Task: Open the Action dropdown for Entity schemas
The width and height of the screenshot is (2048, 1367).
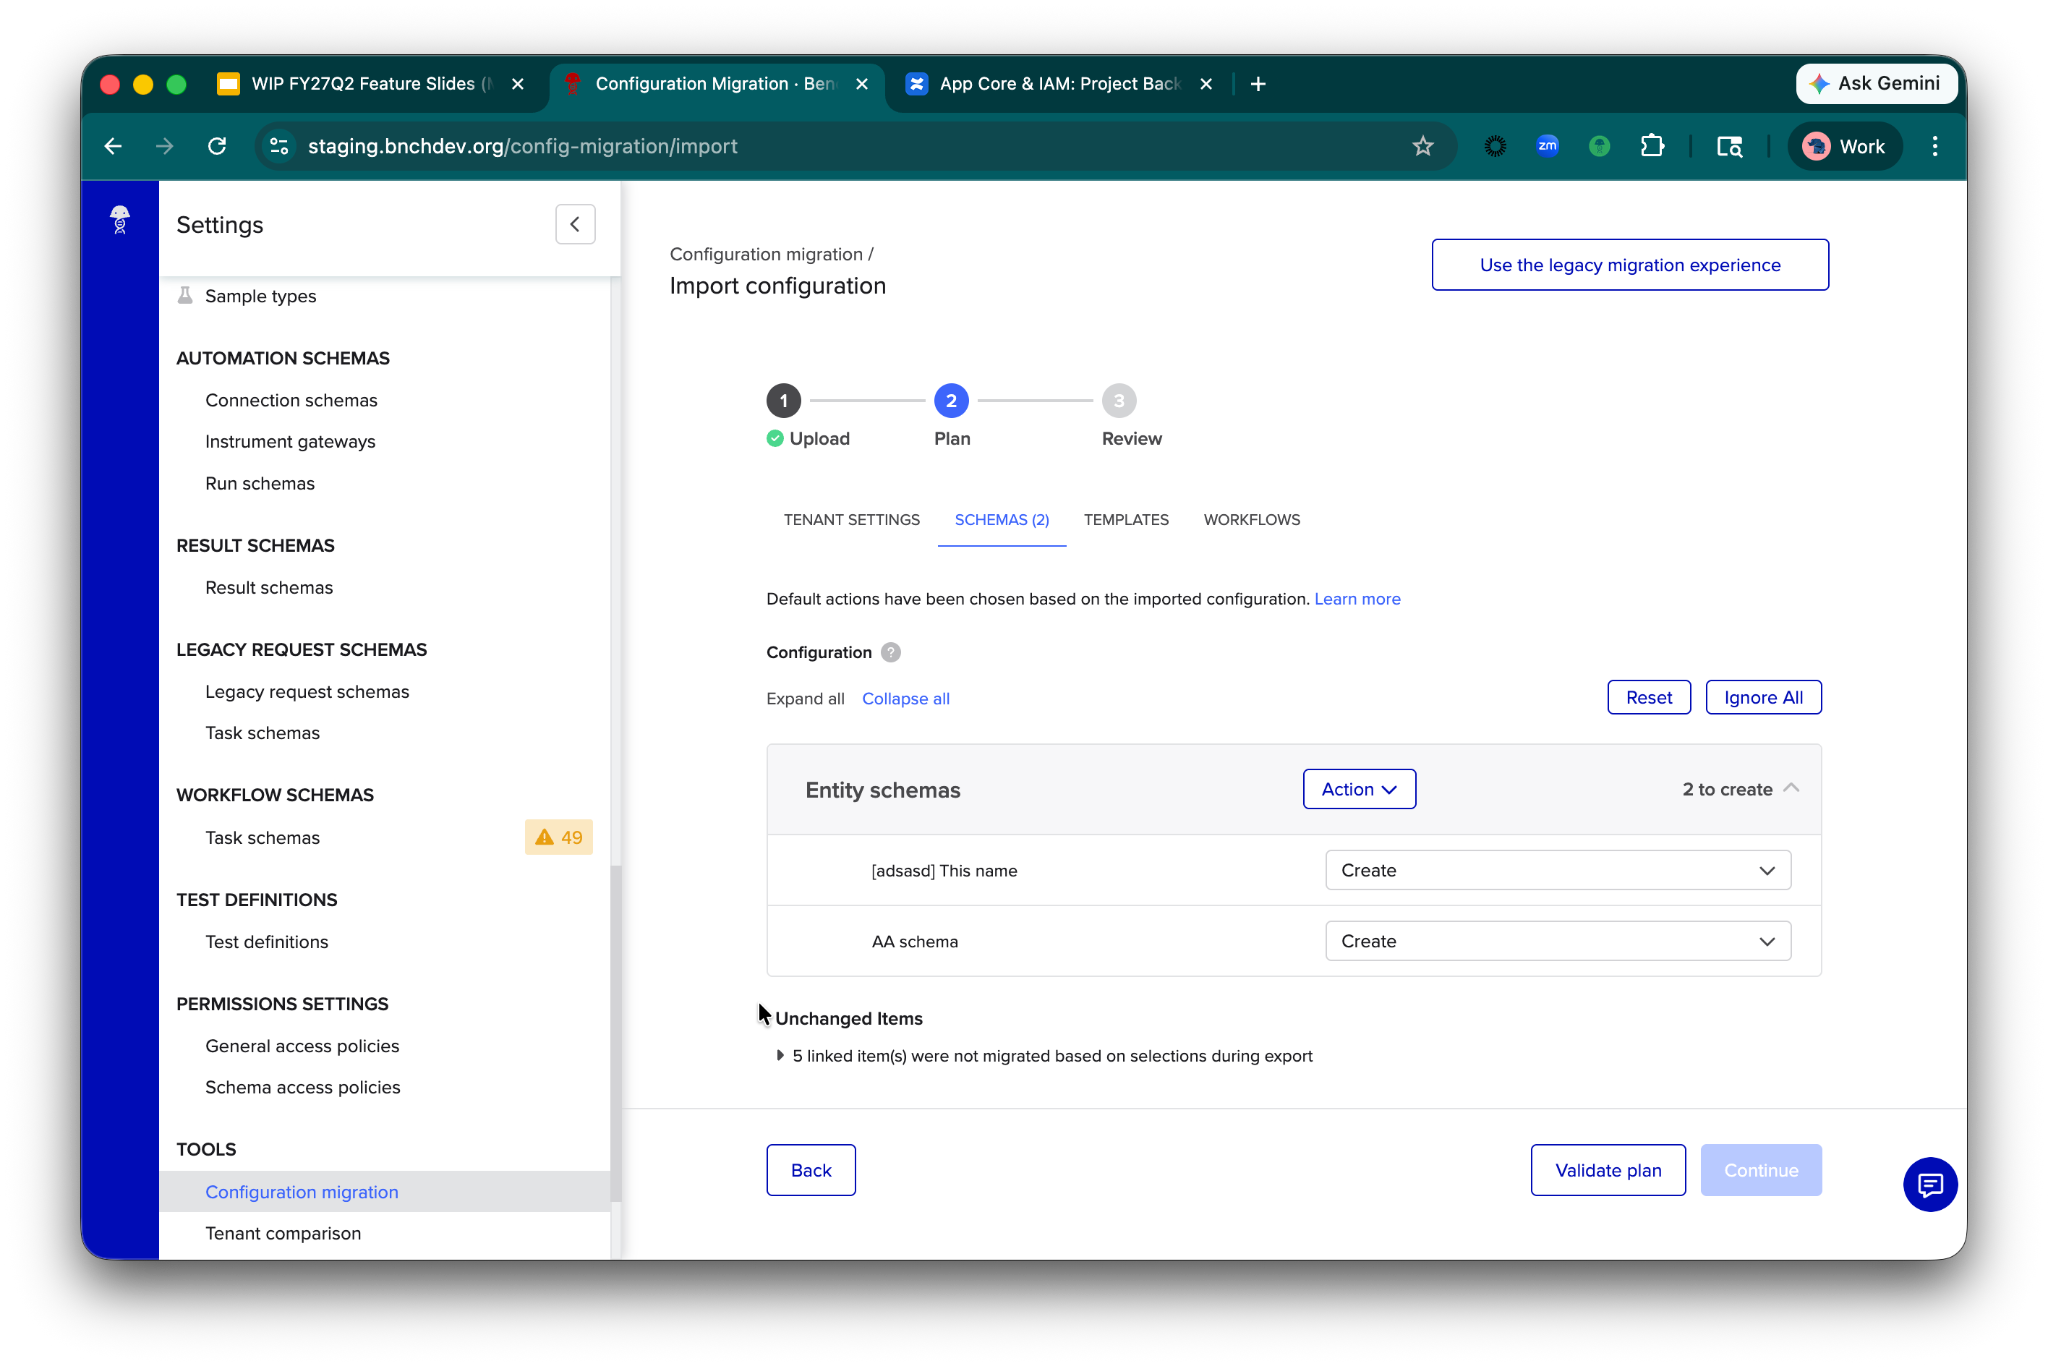Action: (1359, 789)
